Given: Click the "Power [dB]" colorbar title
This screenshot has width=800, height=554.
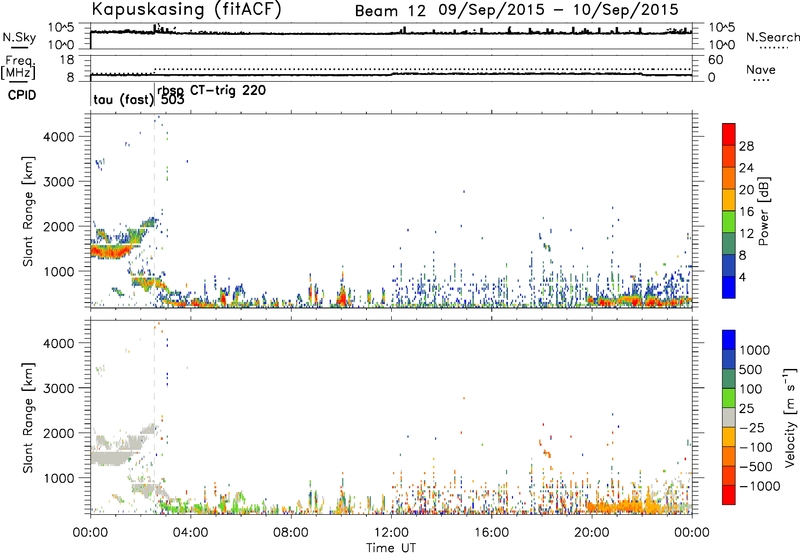Looking at the screenshot, I should point(763,211).
